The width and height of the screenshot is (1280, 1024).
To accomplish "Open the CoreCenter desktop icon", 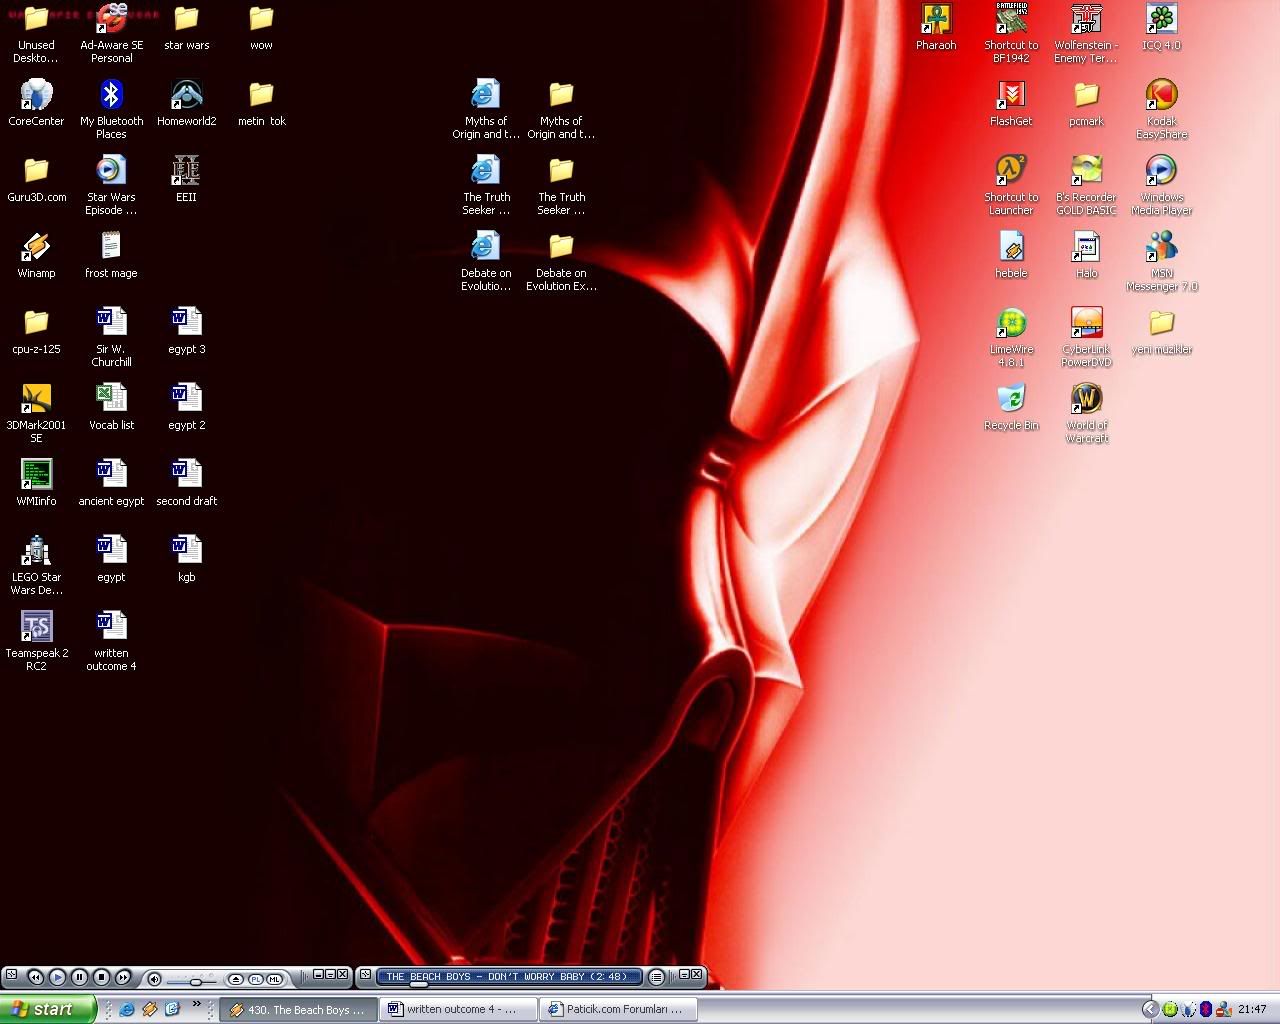I will point(36,103).
